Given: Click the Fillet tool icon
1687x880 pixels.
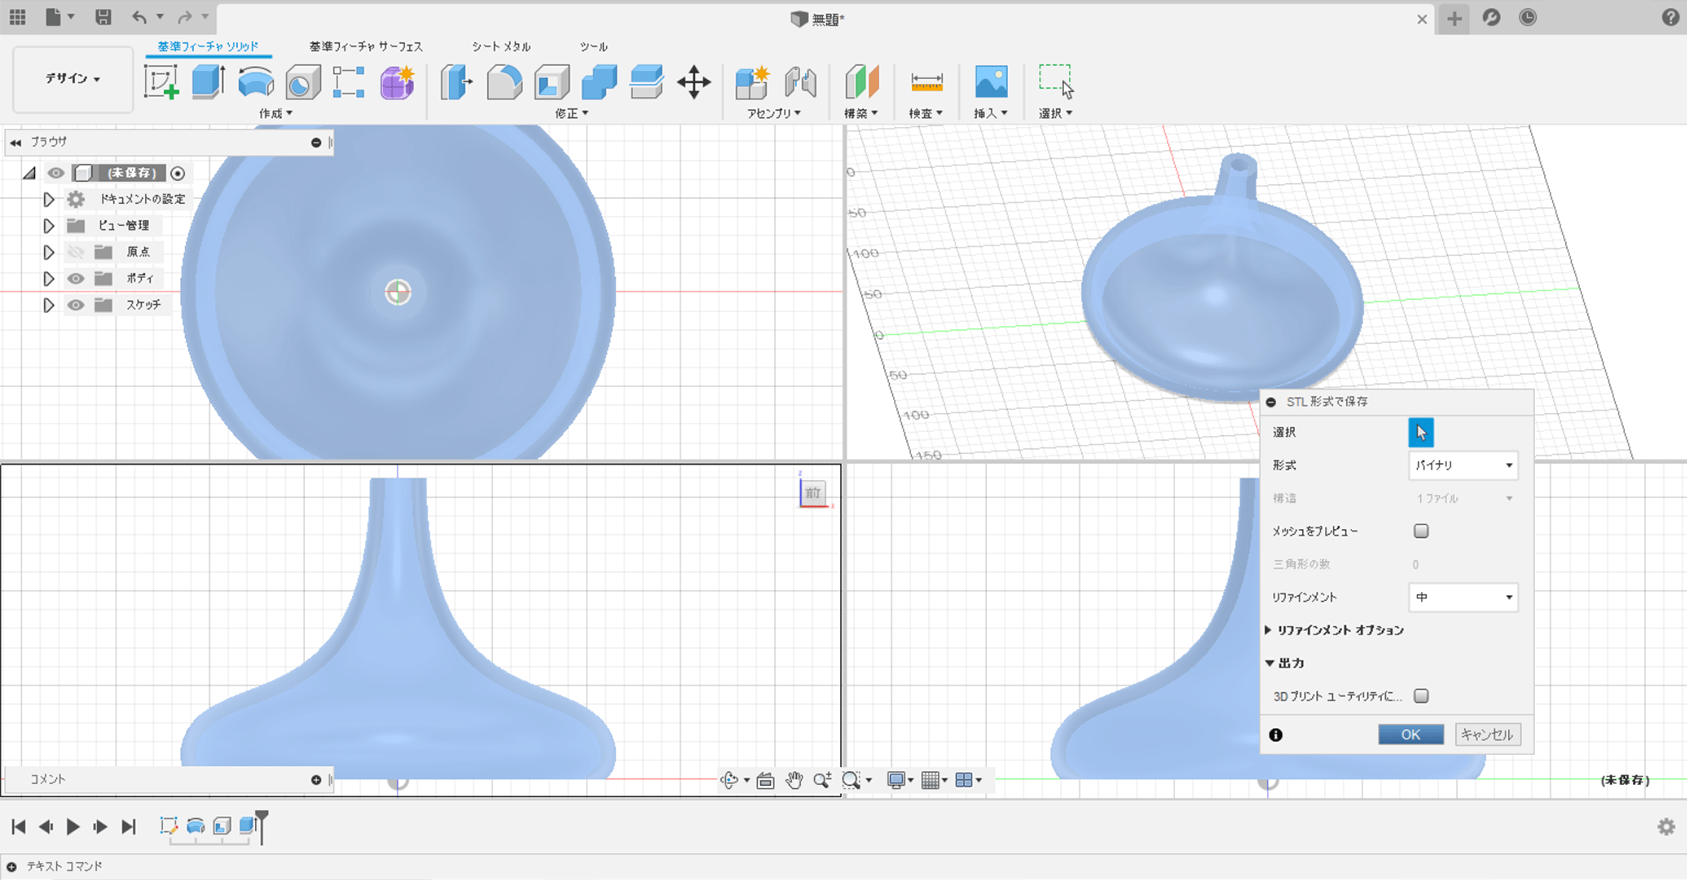Looking at the screenshot, I should point(504,82).
